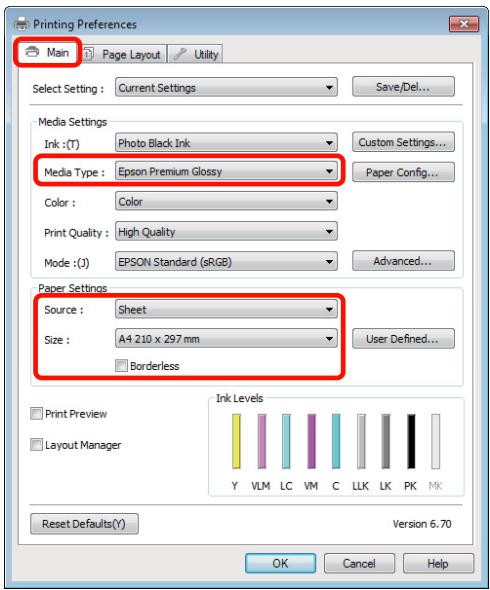The image size is (490, 590).
Task: Click the User Defined... paper size button
Action: pos(403,339)
